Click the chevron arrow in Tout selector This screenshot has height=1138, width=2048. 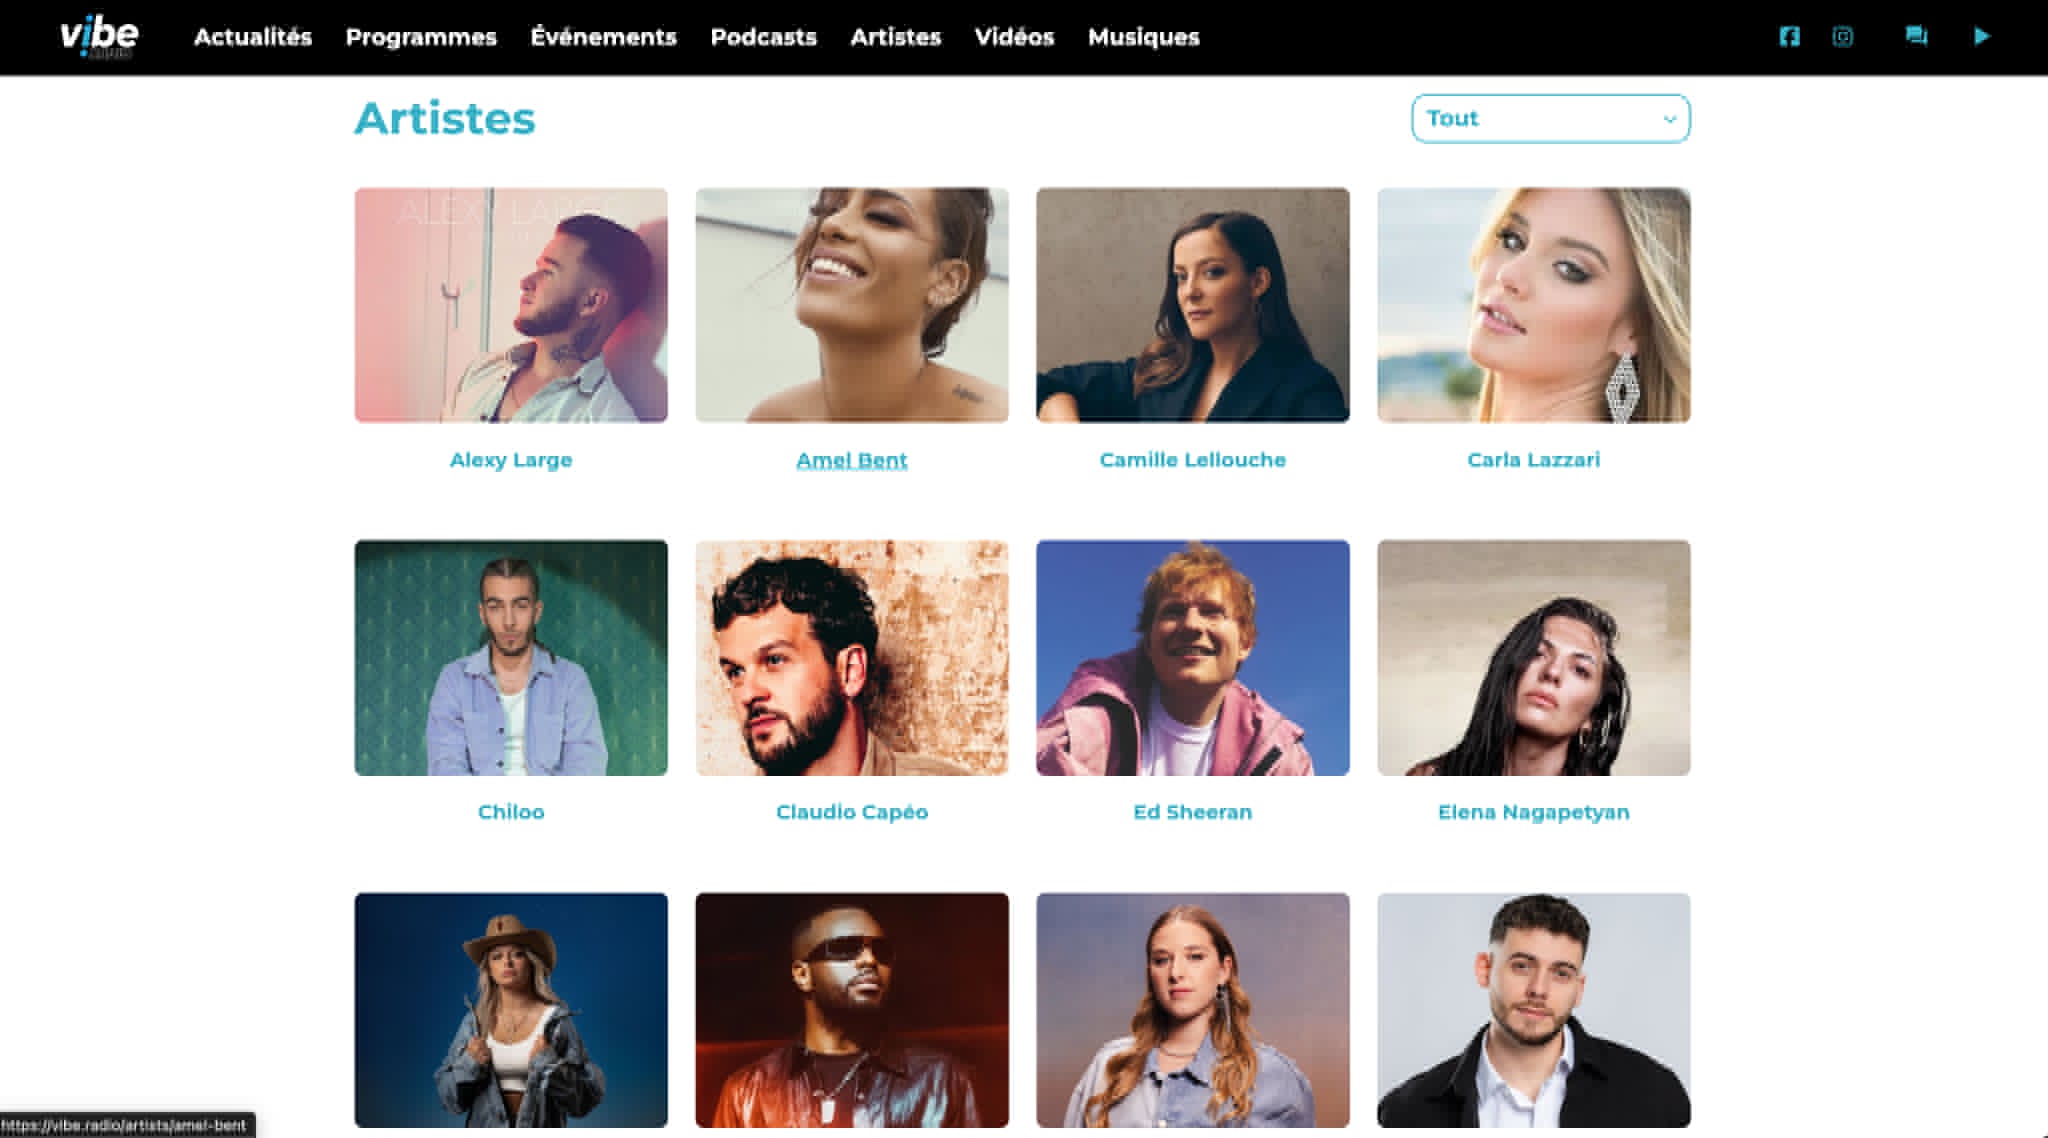pos(1669,119)
